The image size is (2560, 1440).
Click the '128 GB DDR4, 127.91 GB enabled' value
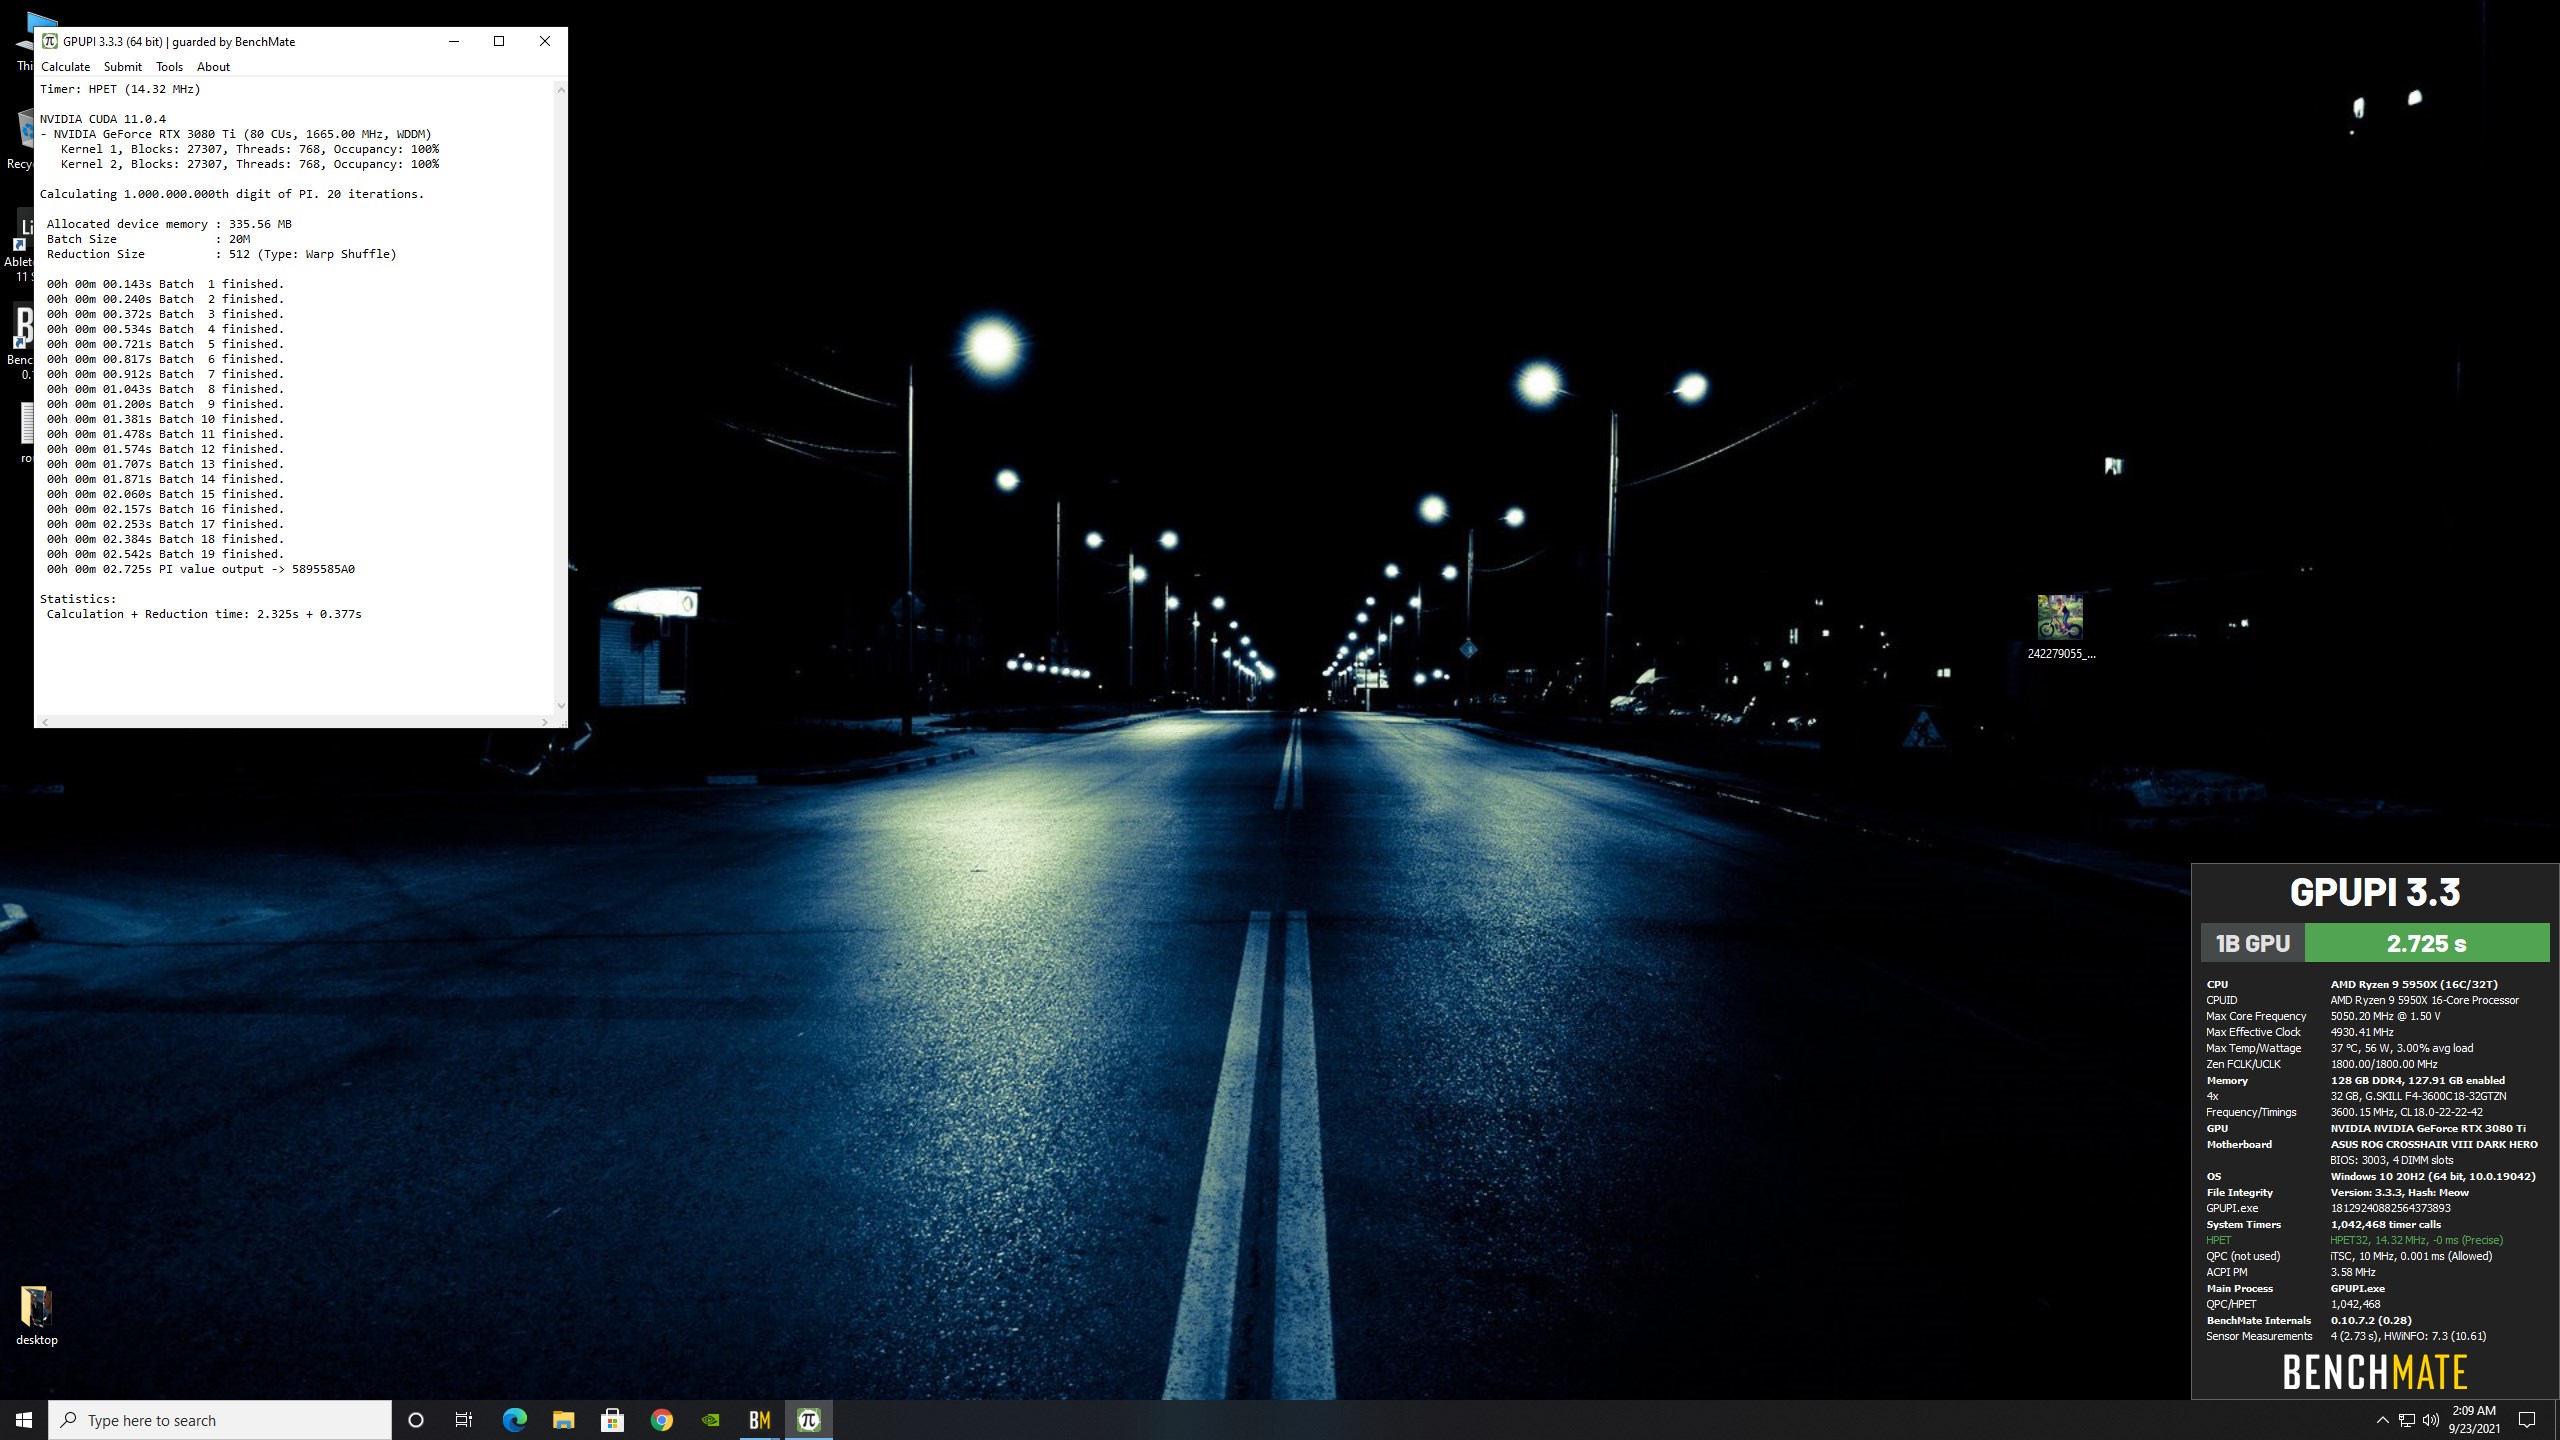pyautogui.click(x=2417, y=1080)
